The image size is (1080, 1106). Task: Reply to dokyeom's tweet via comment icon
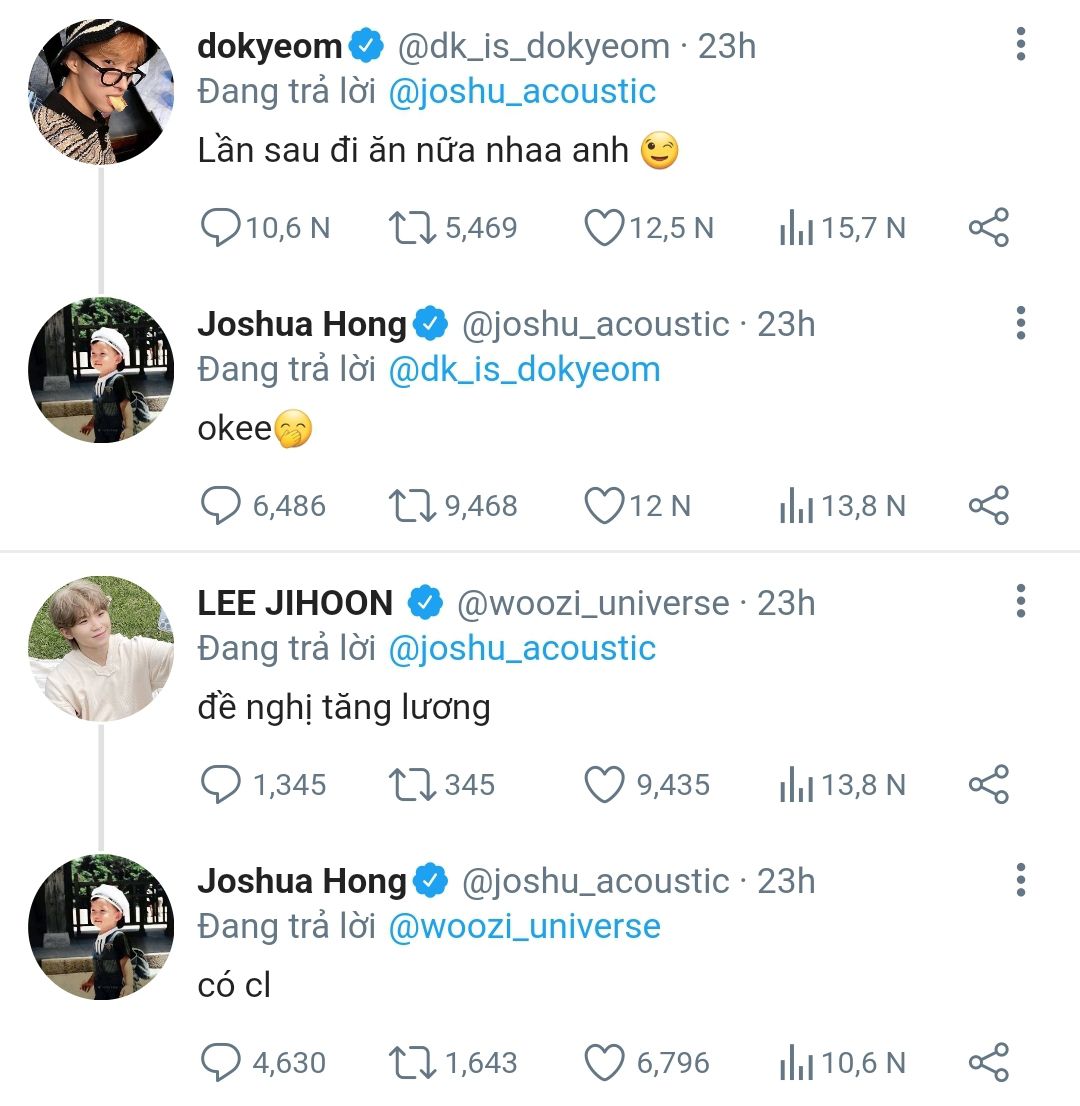(222, 228)
